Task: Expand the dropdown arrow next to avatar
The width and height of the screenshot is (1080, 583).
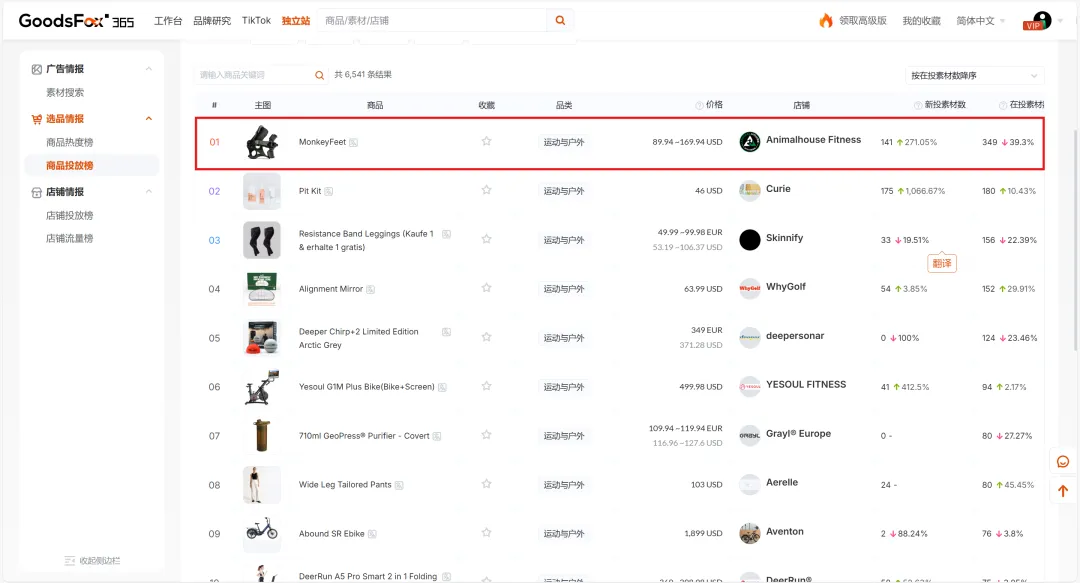Action: (1060, 21)
